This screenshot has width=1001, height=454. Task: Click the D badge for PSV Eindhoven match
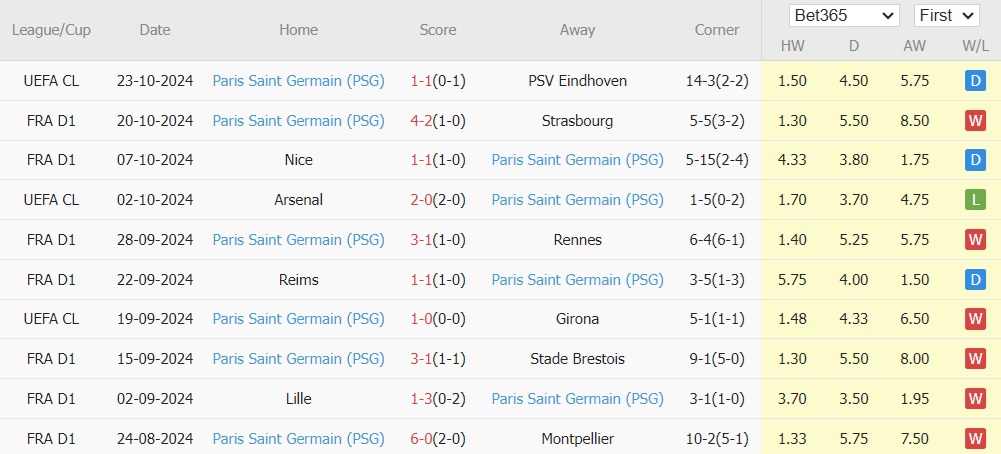[x=975, y=81]
